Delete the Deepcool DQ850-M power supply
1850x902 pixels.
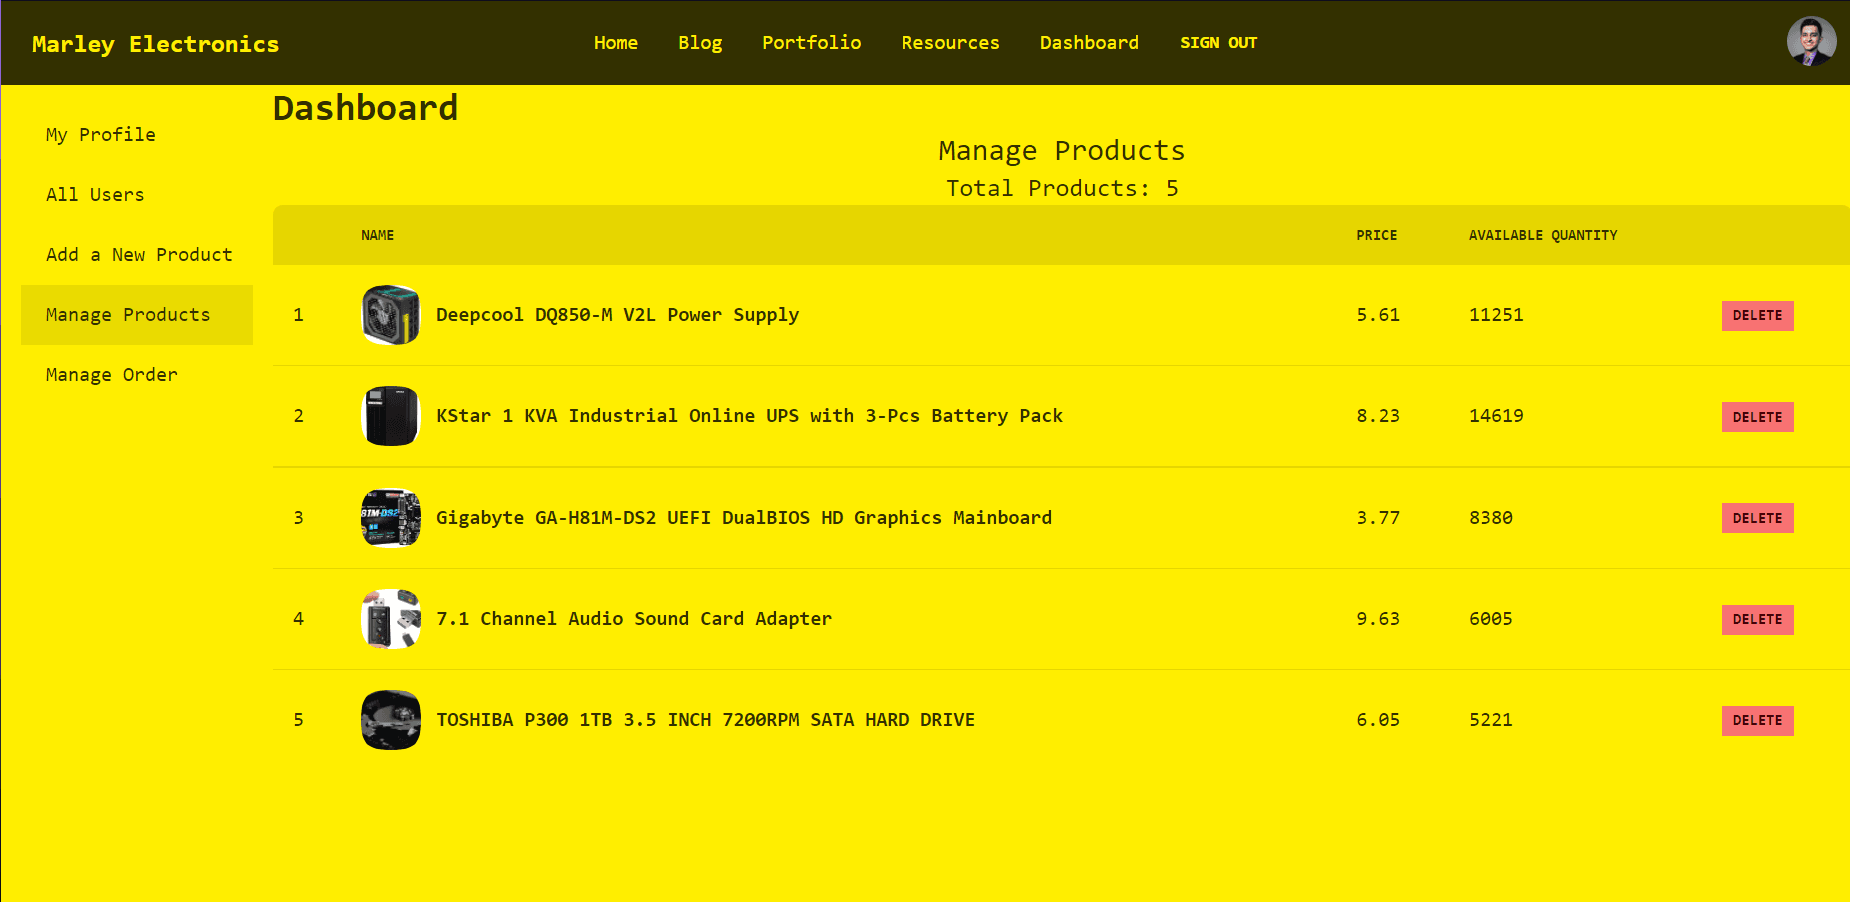(x=1757, y=316)
